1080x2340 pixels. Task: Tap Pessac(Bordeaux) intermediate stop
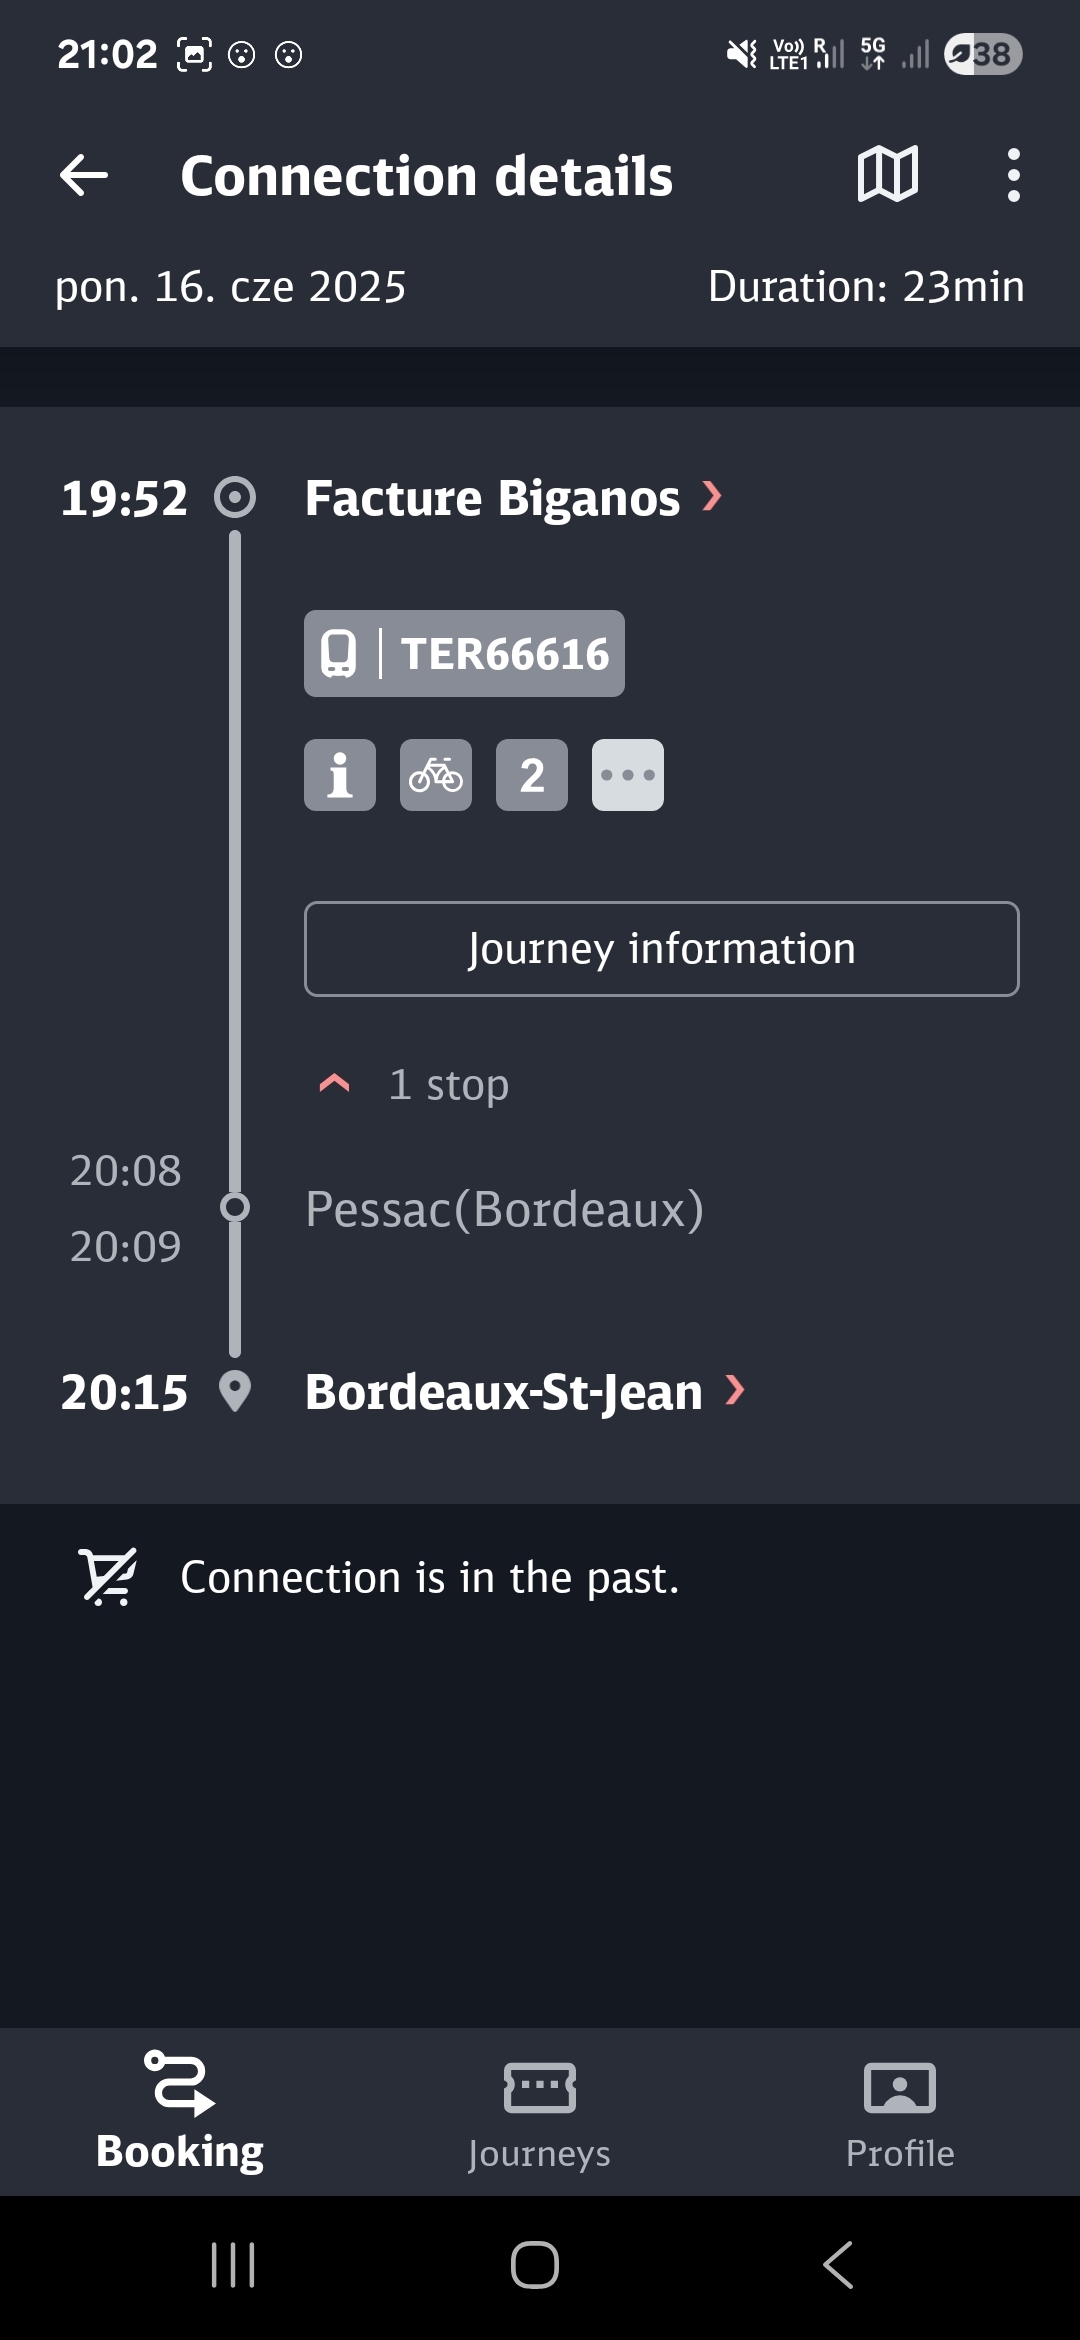coord(504,1209)
